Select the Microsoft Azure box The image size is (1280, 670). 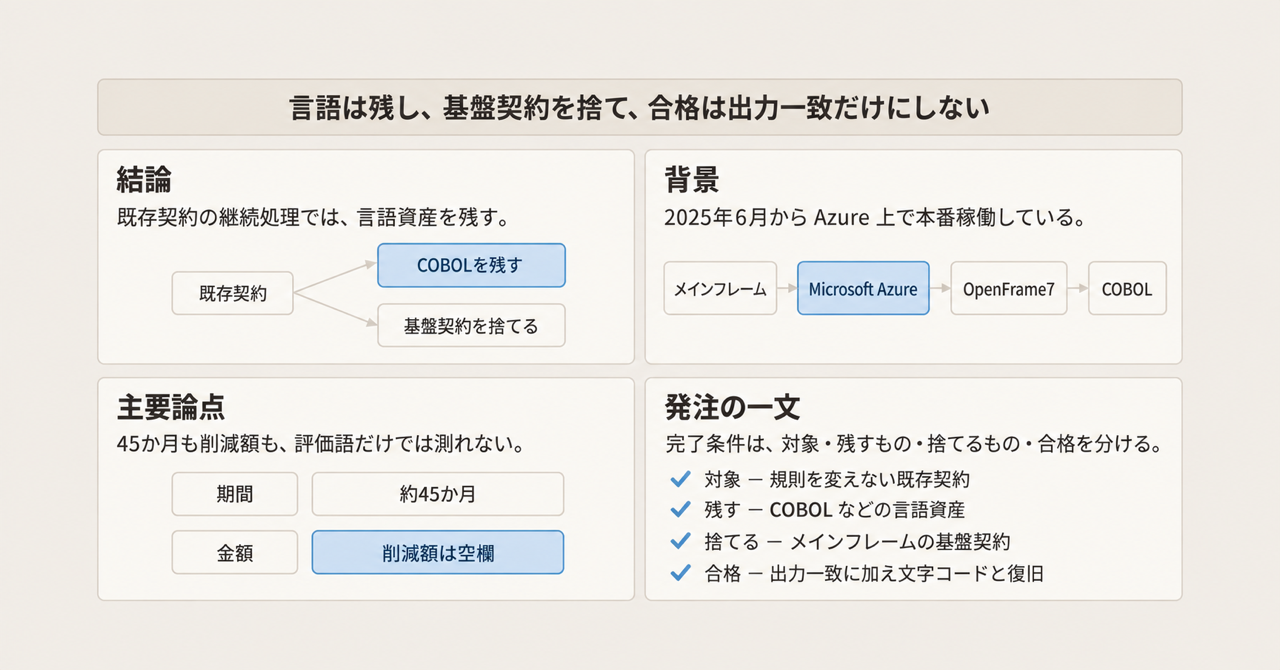(x=863, y=289)
